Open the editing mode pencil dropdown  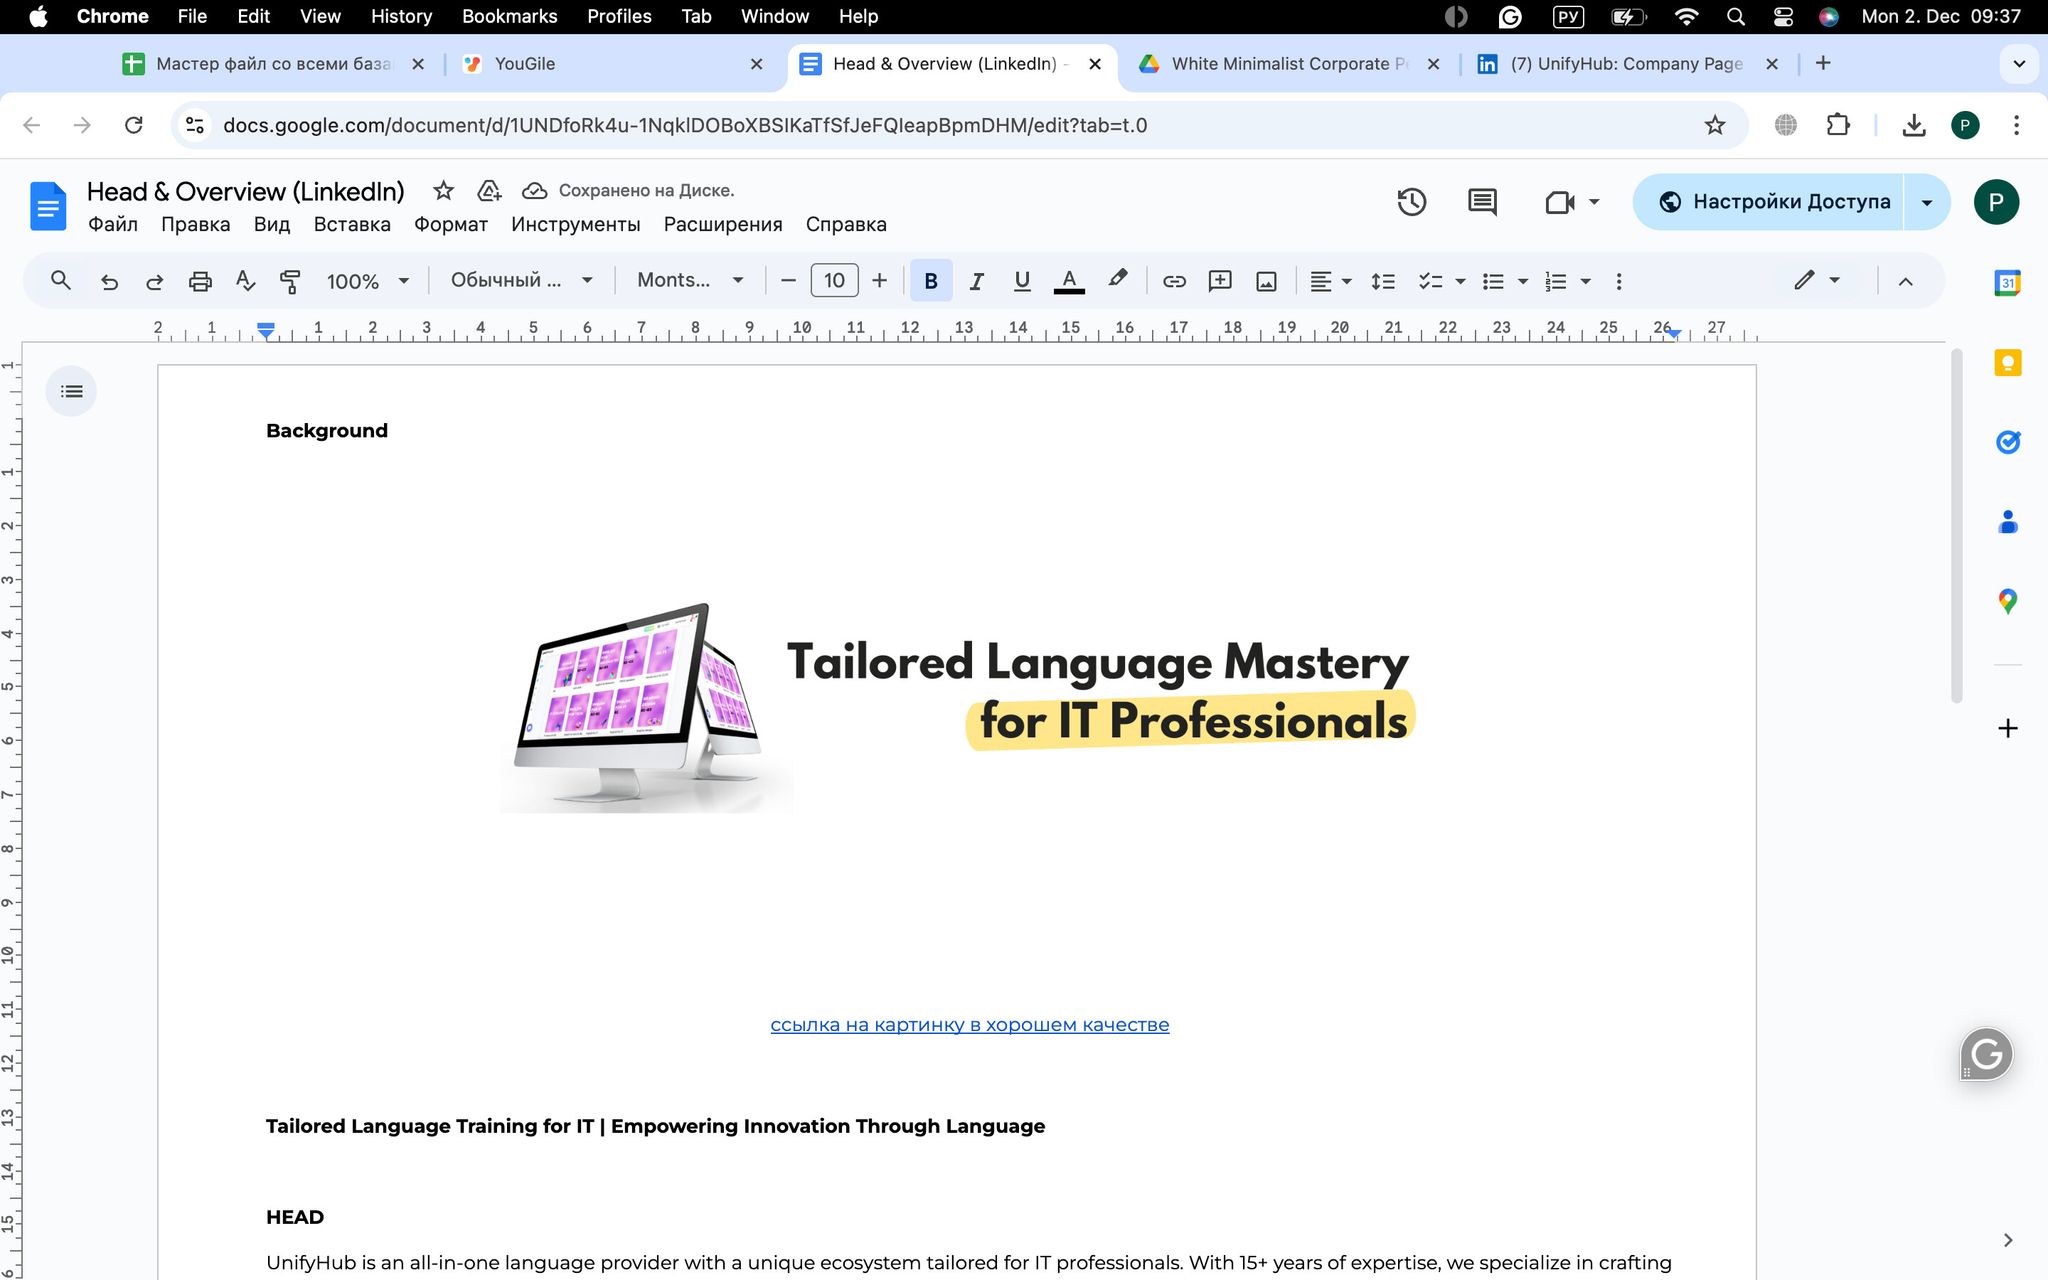[x=1817, y=281]
